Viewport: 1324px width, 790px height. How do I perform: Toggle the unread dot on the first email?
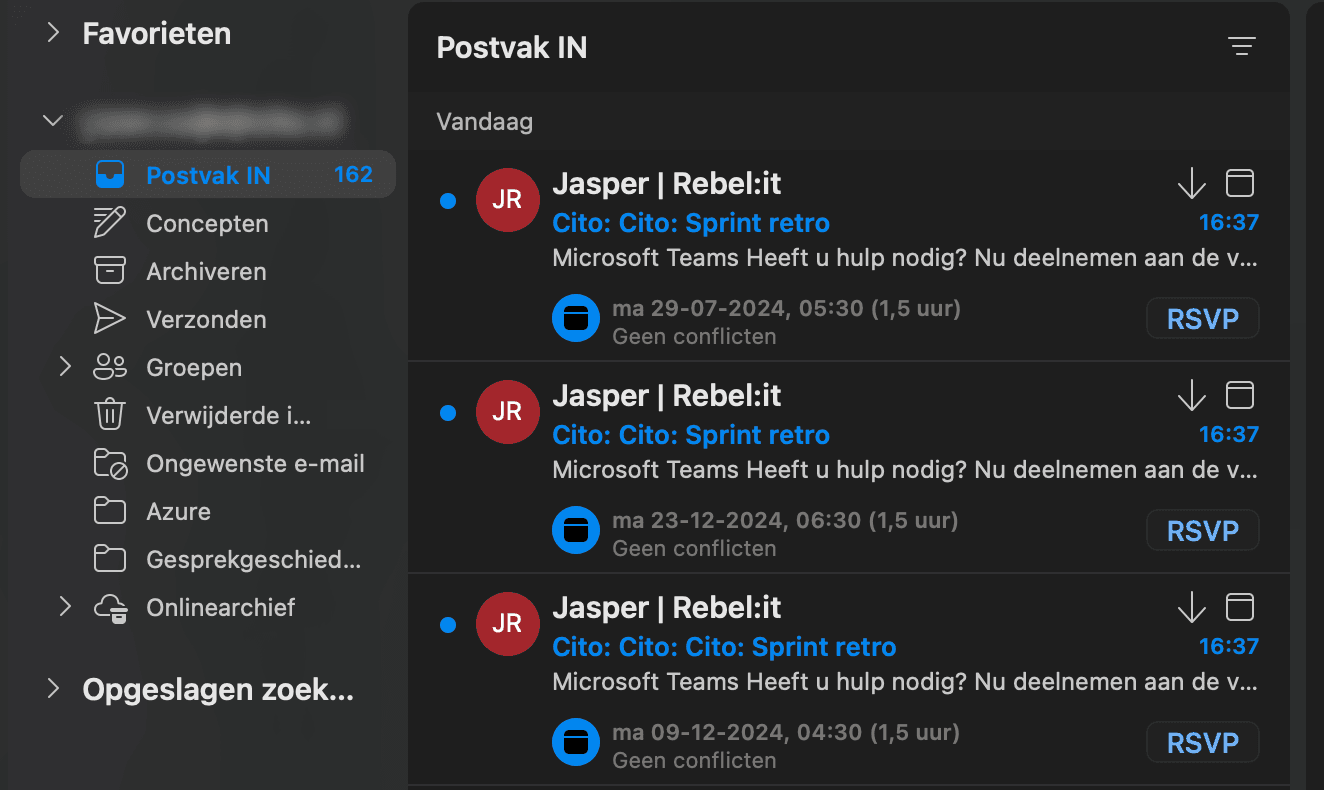click(x=448, y=201)
